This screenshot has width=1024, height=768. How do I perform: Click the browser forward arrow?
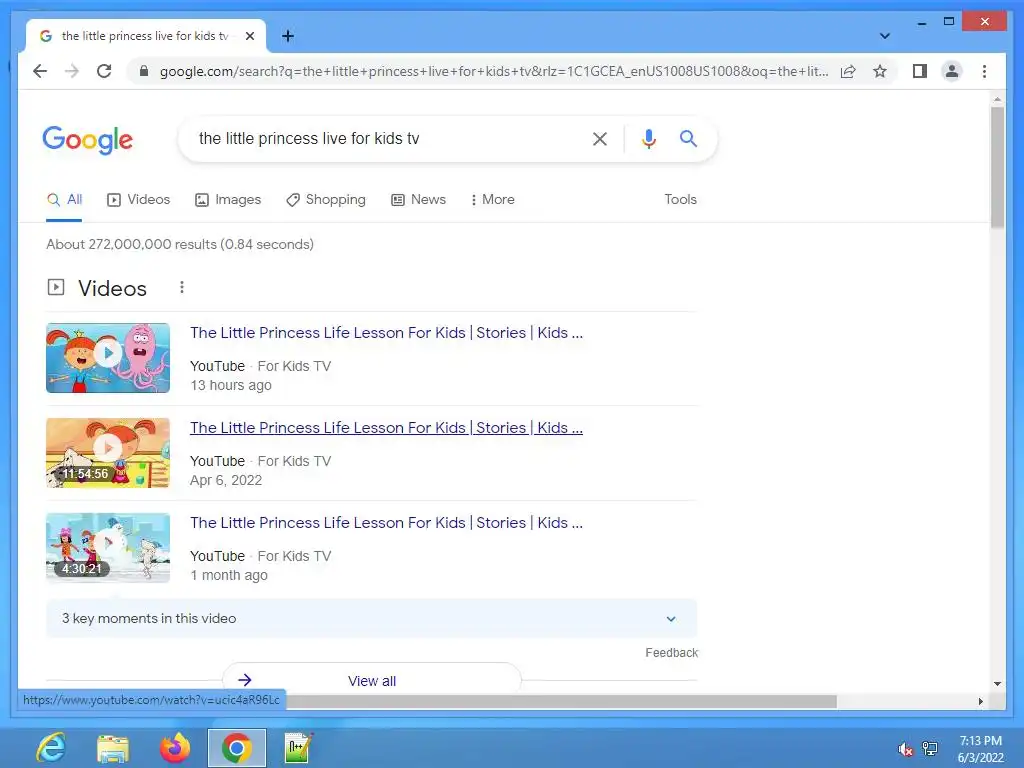click(72, 71)
